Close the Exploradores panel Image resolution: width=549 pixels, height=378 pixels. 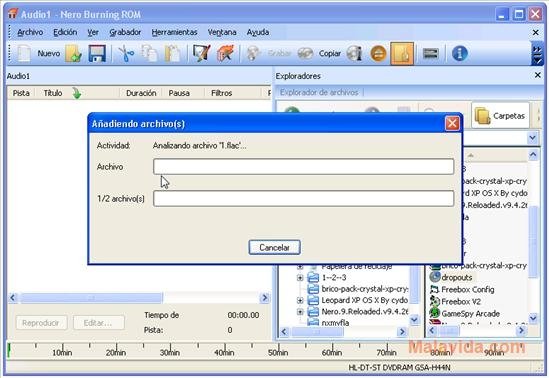coord(538,75)
